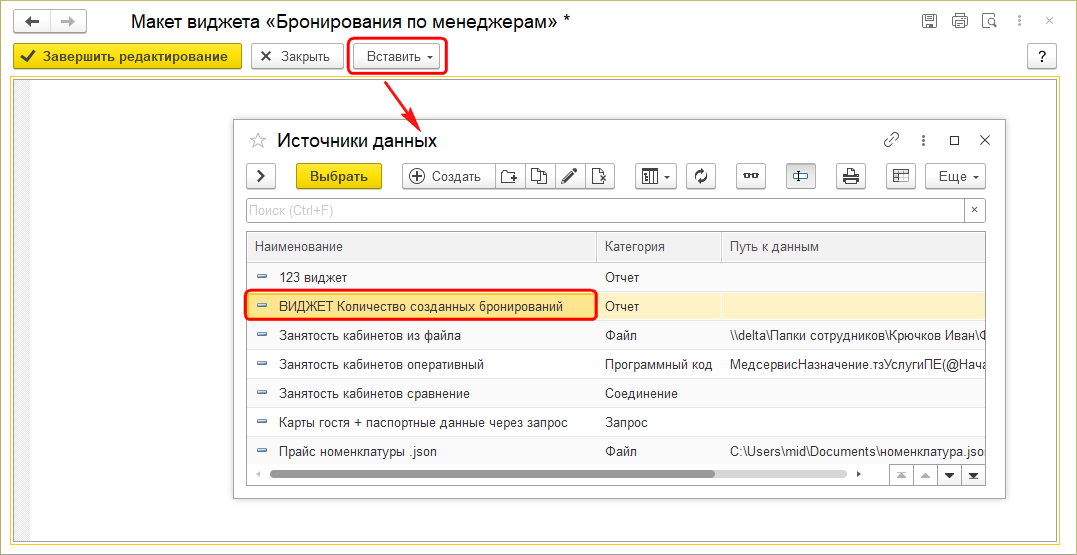The height and width of the screenshot is (555, 1077).
Task: Click the \\delta\Папки сотрудников path cell
Action: click(853, 336)
